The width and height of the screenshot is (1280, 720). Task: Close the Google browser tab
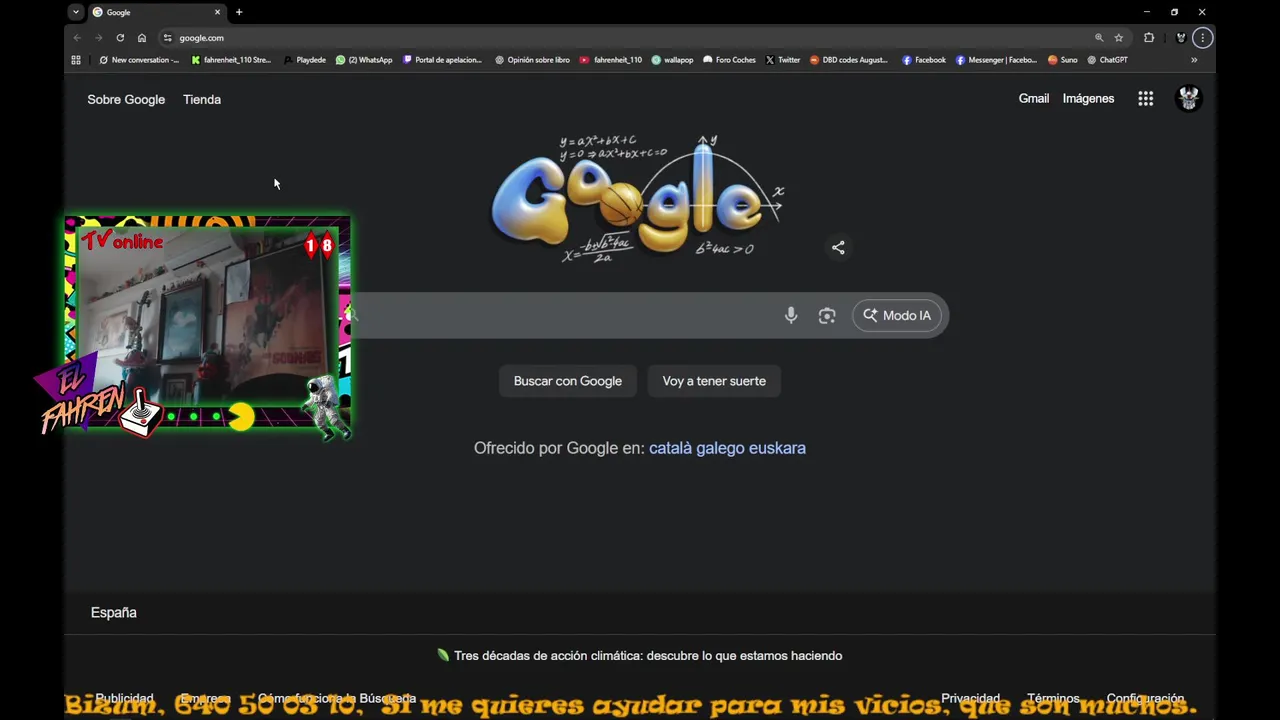tap(217, 12)
